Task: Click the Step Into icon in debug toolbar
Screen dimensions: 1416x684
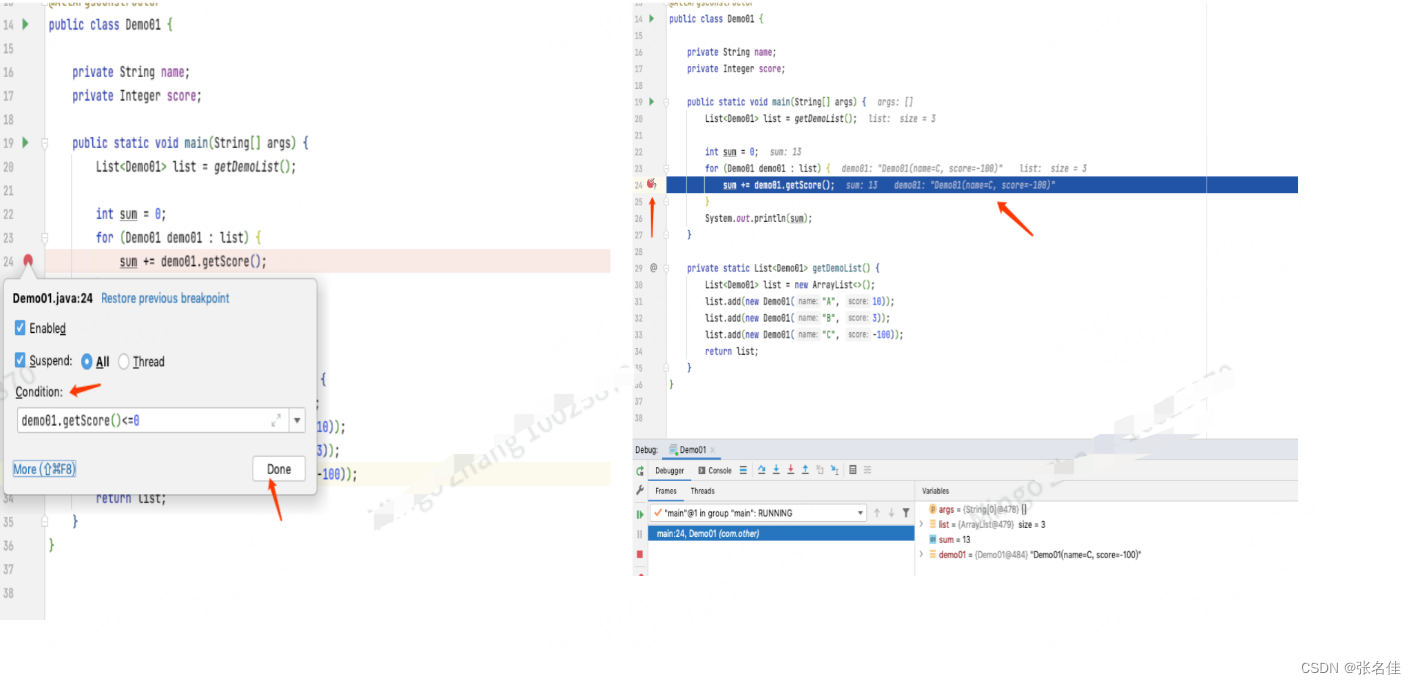Action: (x=776, y=470)
